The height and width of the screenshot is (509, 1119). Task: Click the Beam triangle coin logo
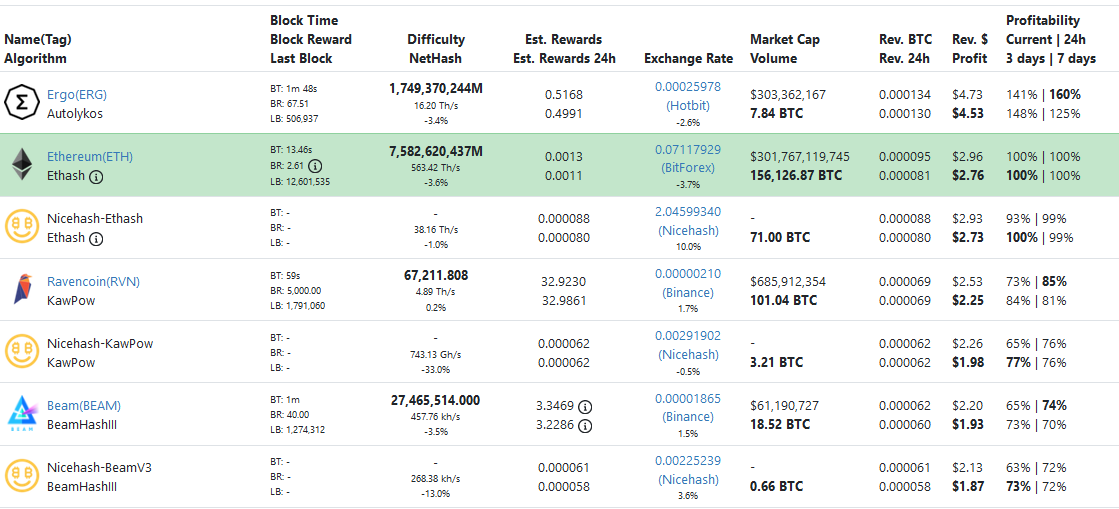tap(21, 413)
